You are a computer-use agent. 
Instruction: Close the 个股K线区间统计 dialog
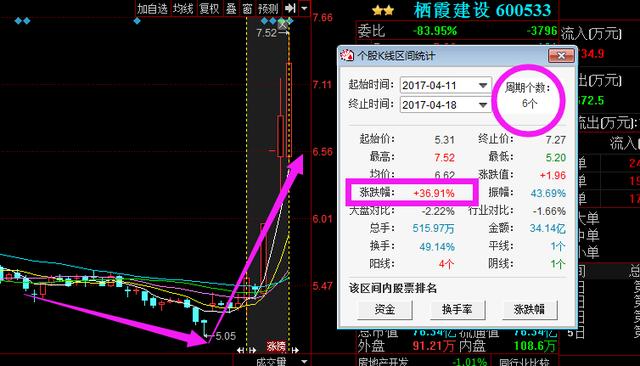click(561, 55)
